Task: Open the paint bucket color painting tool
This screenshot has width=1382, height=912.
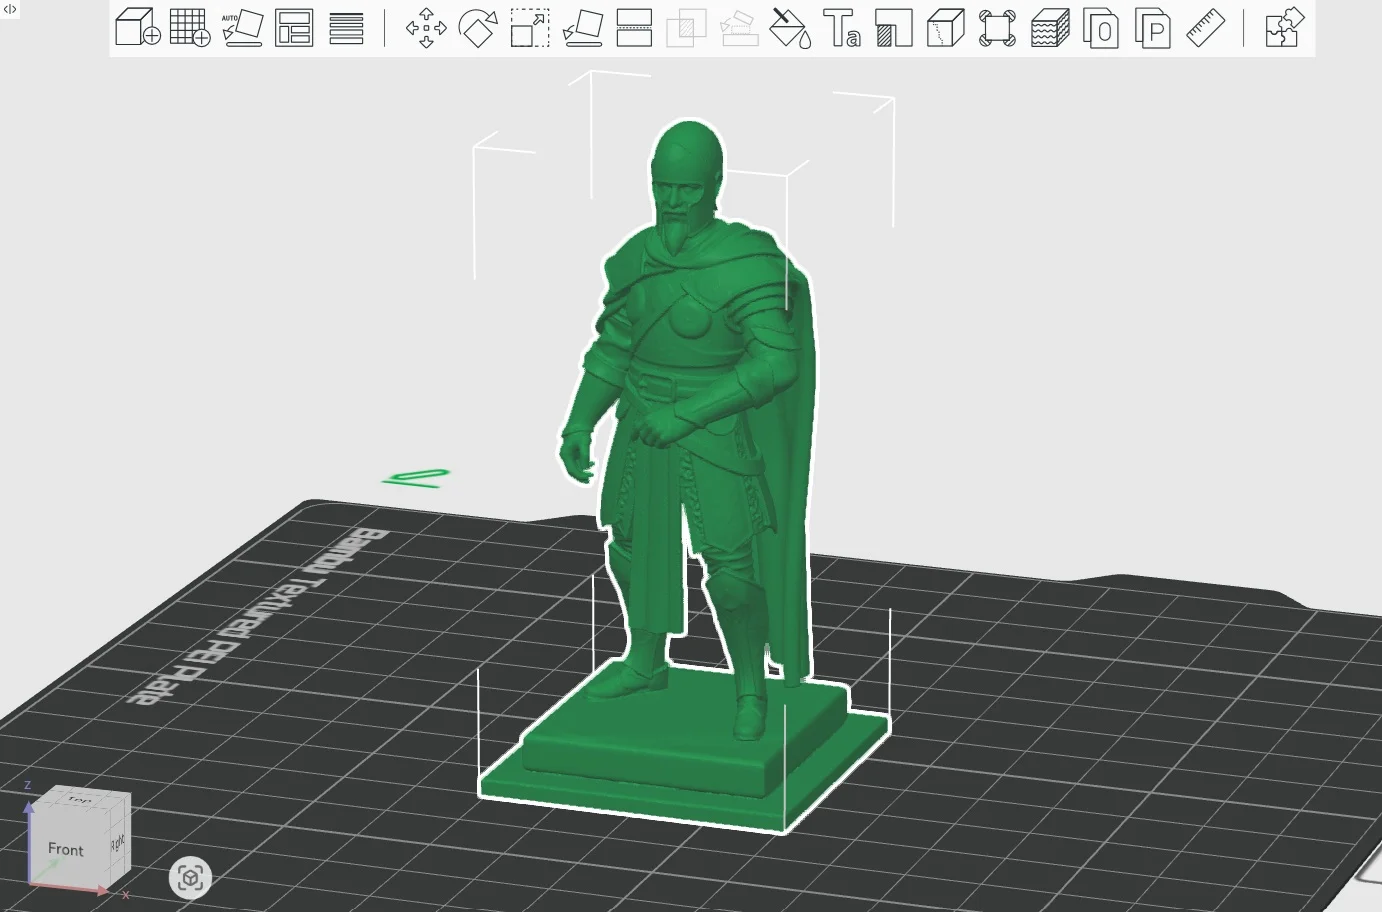Action: [x=790, y=28]
